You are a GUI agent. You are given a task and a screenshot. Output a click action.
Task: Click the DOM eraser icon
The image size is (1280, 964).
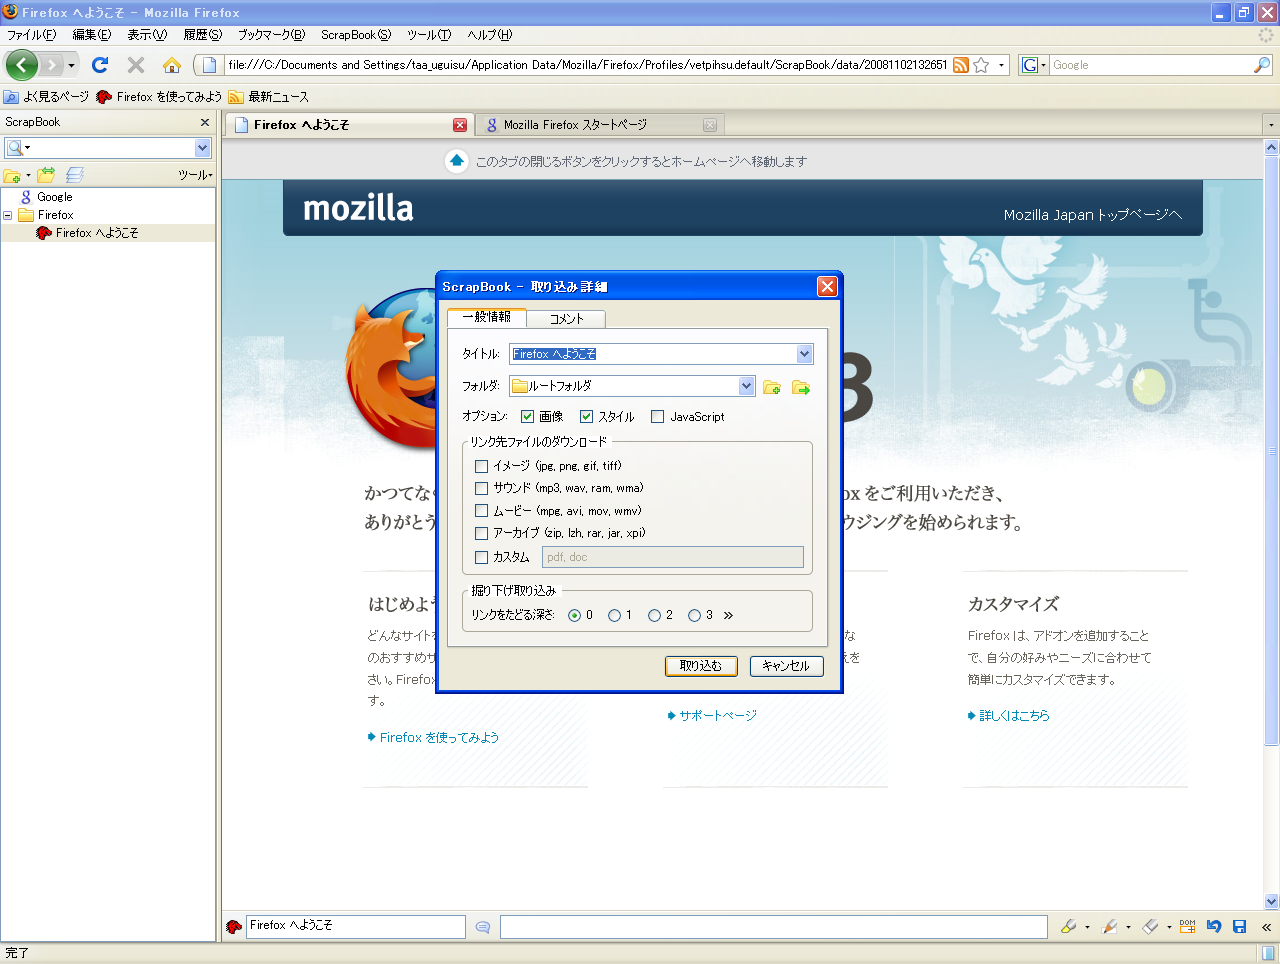click(x=1187, y=927)
